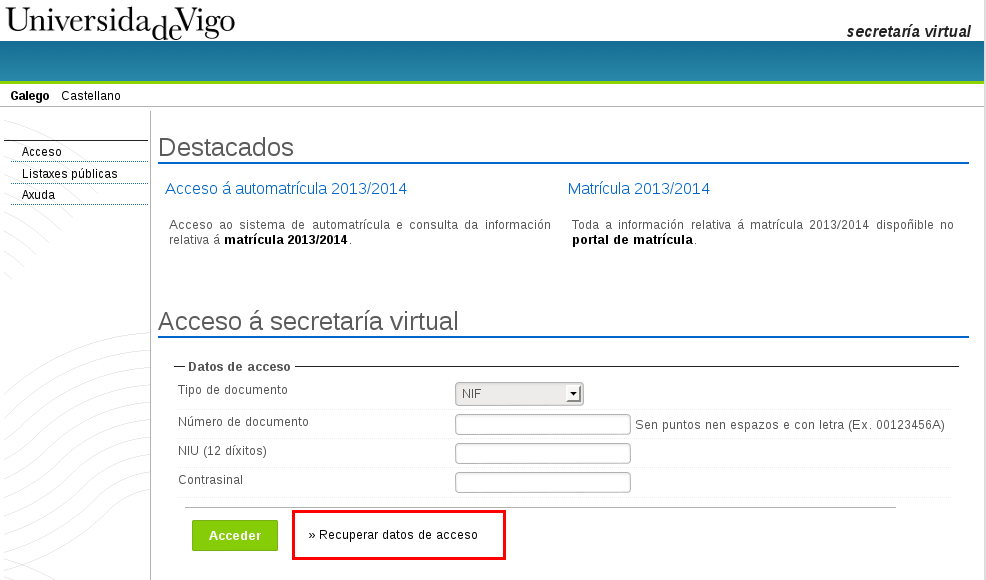
Task: Click into the NIU 12-digit field
Action: [542, 454]
